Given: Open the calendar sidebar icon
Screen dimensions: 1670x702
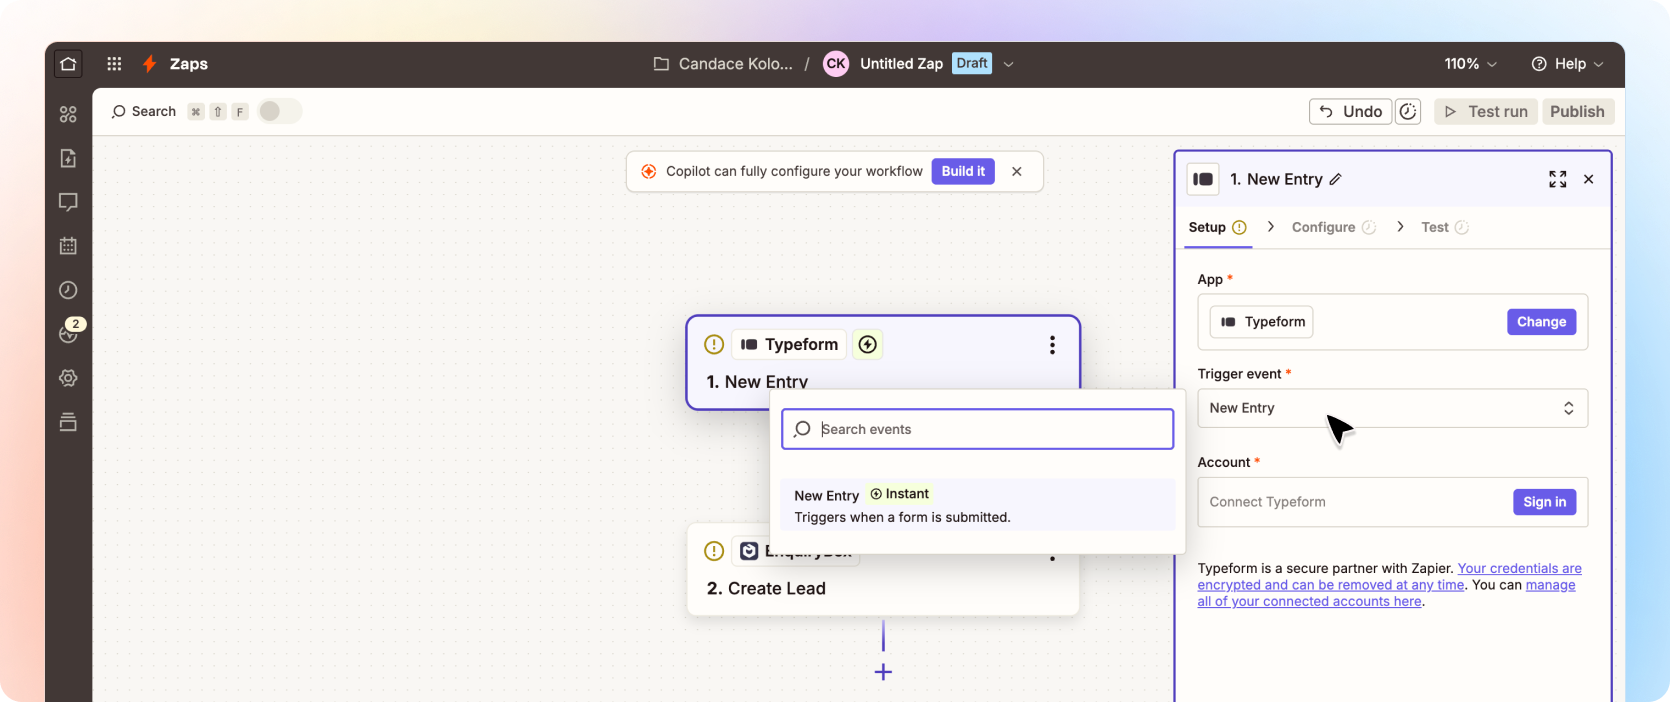Looking at the screenshot, I should click(68, 246).
